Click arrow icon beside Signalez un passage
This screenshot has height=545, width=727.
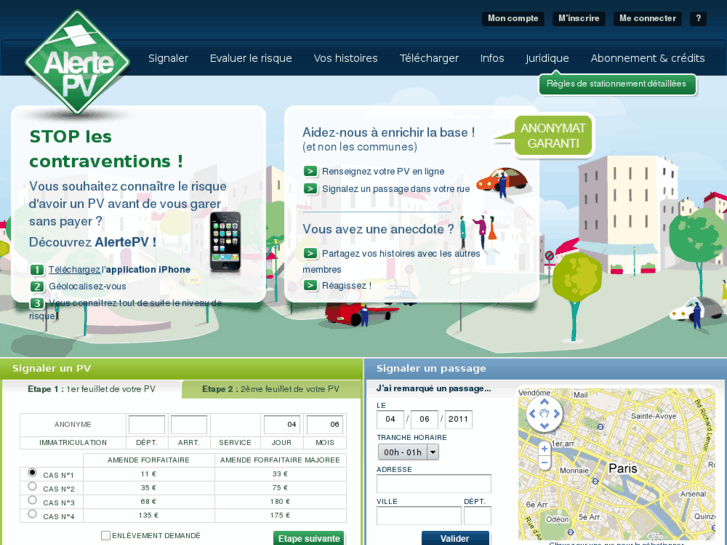pos(310,189)
